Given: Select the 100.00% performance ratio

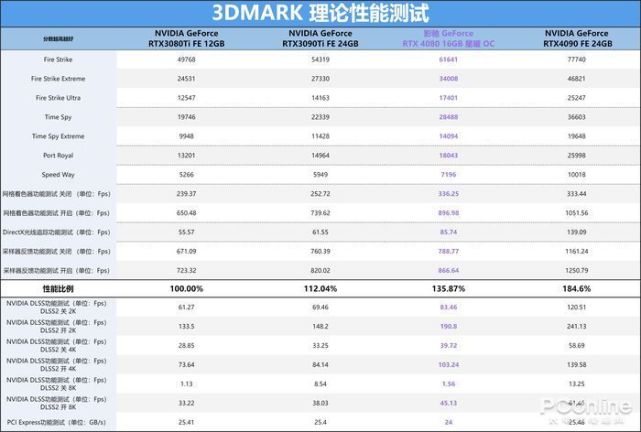Looking at the screenshot, I should [186, 289].
